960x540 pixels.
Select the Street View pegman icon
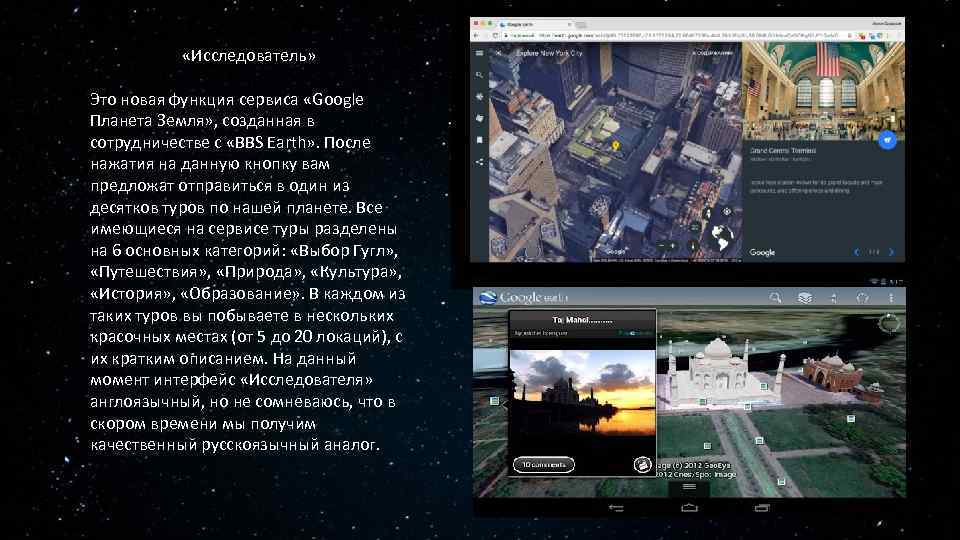pyautogui.click(x=709, y=214)
